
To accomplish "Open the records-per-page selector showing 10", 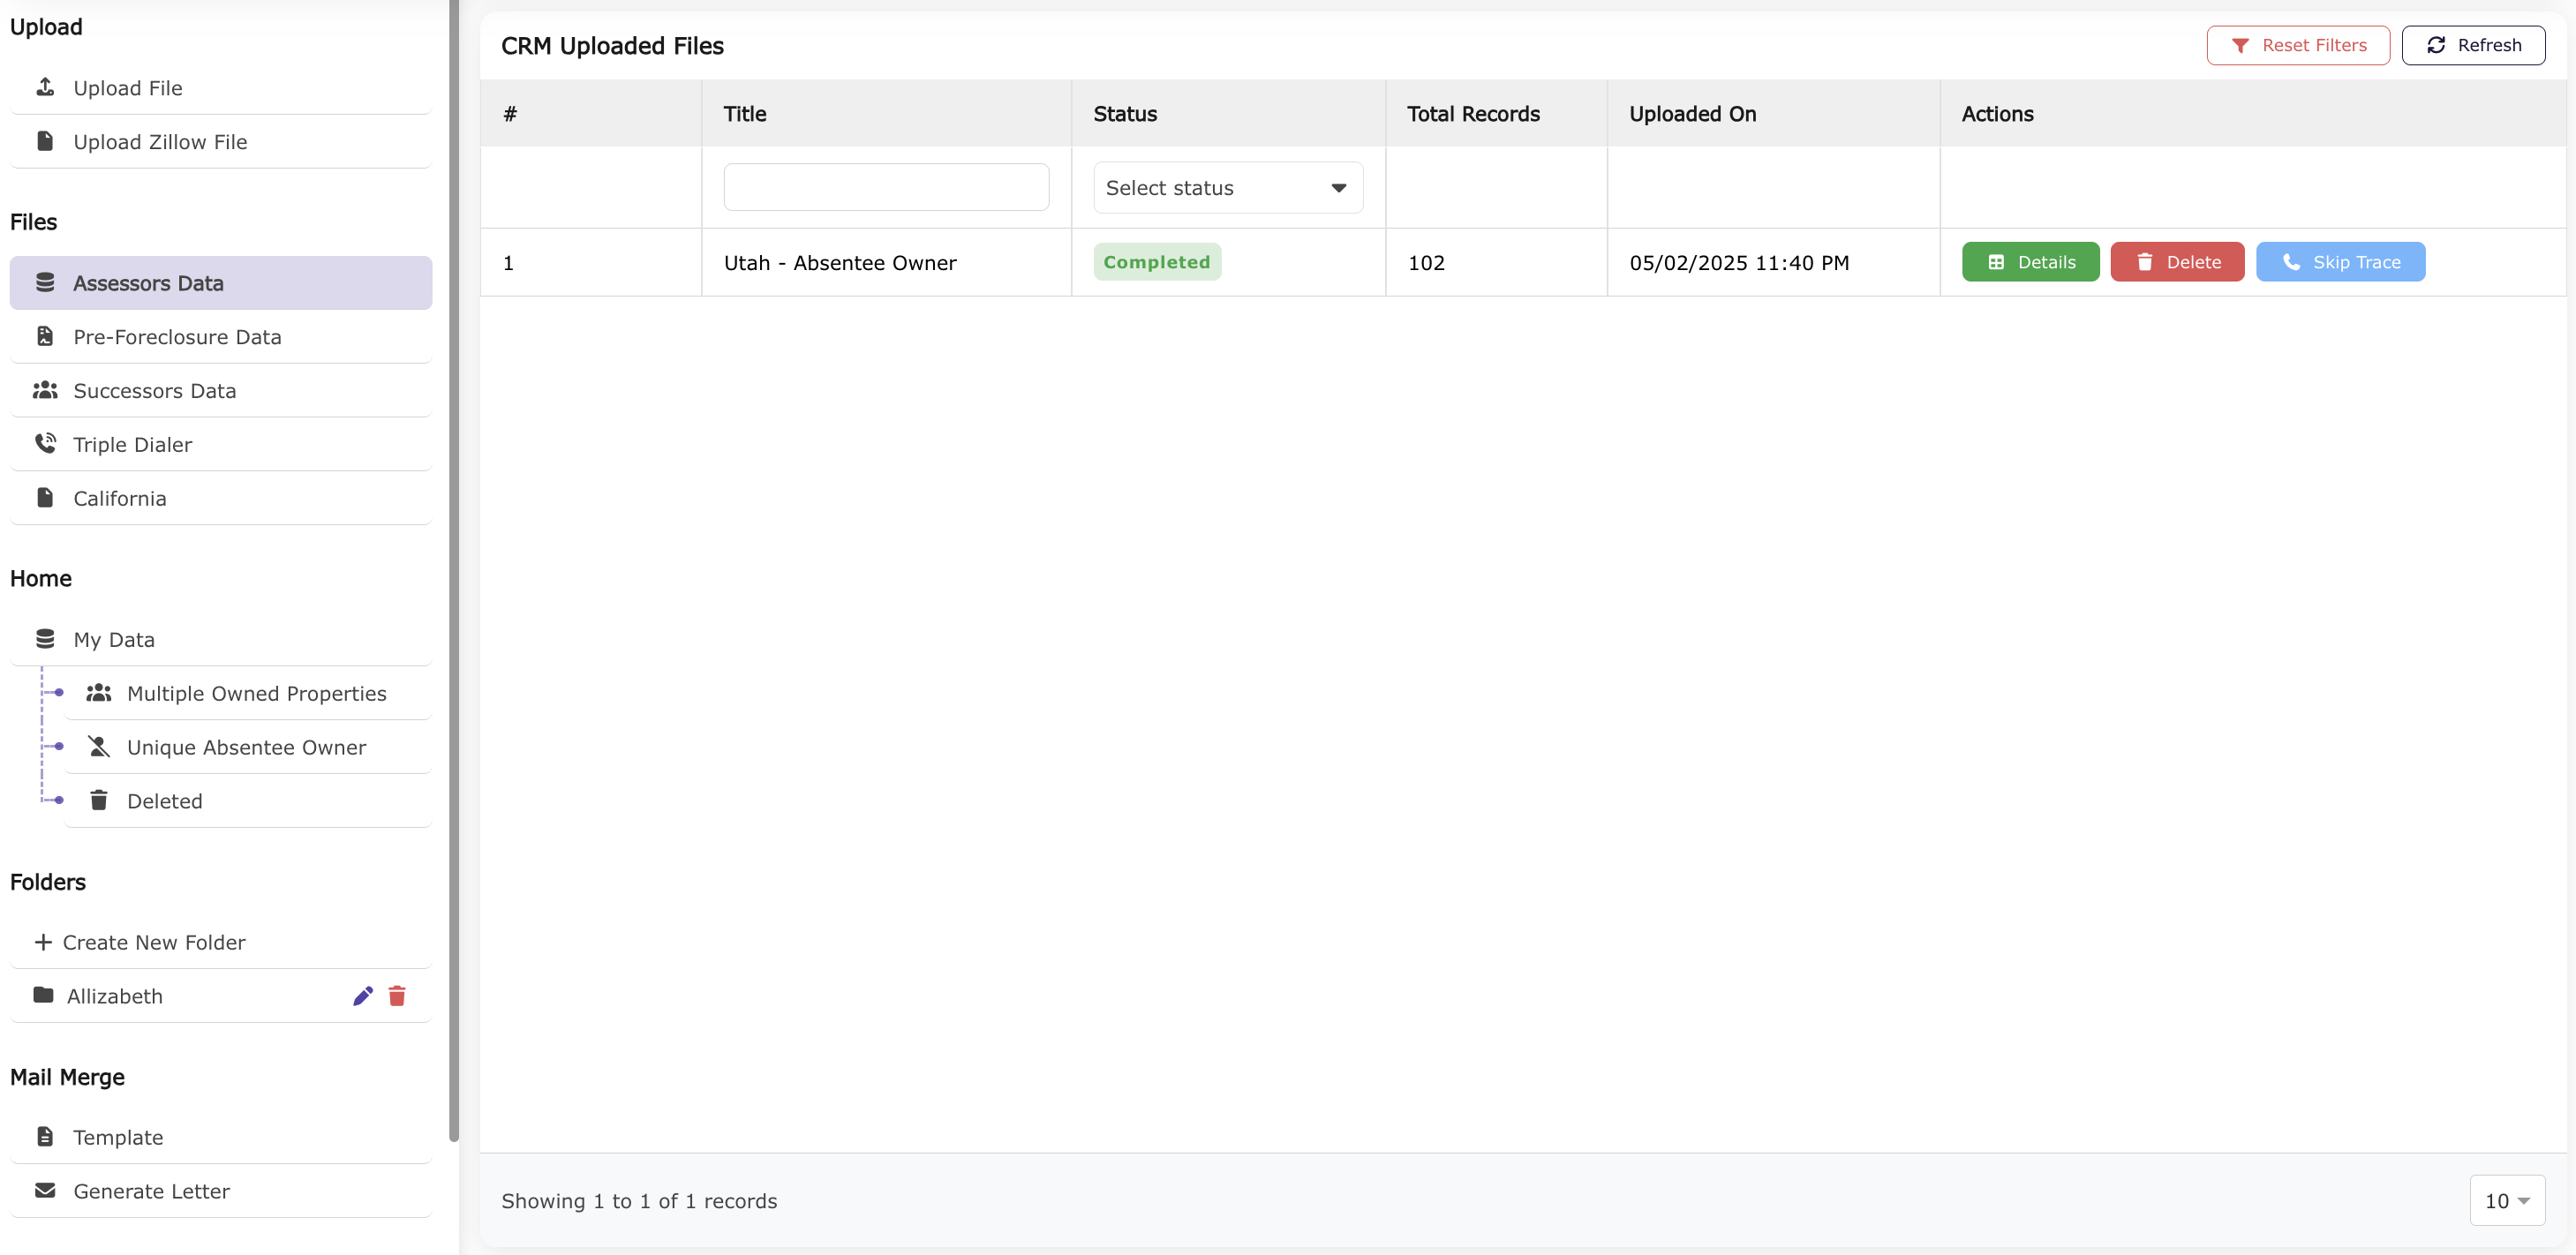I will tap(2506, 1200).
